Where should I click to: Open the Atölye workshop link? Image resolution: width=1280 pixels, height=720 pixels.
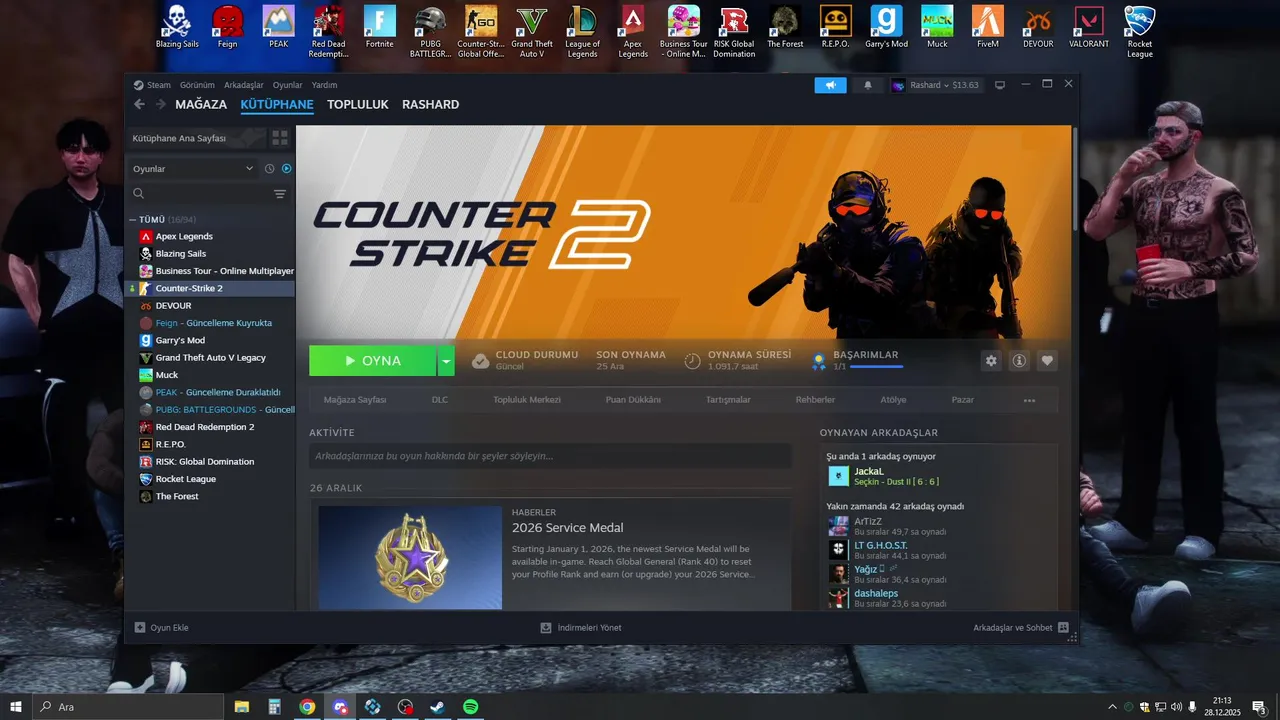pos(893,400)
